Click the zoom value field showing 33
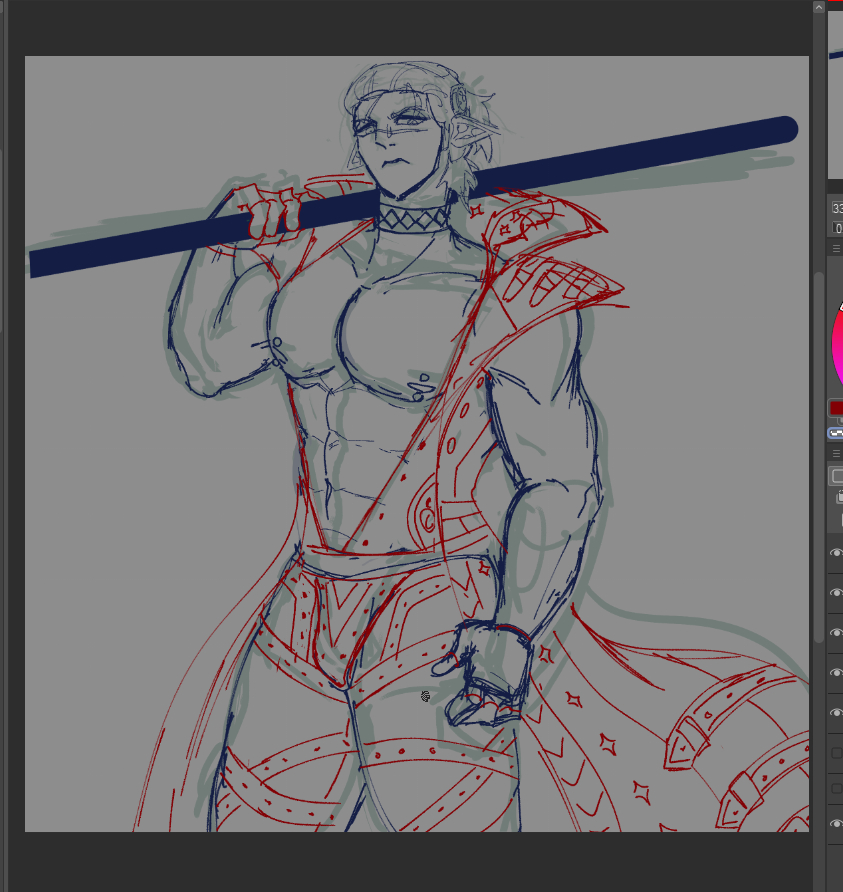843x892 pixels. [836, 209]
